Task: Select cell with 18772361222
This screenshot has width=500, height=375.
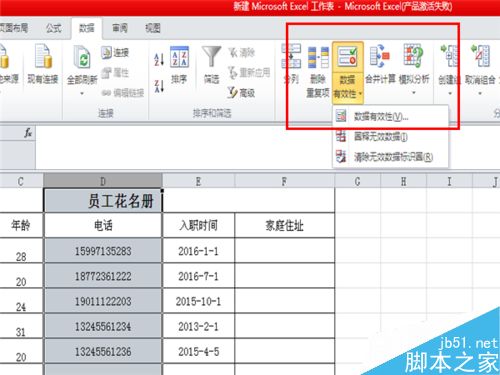Action: point(103,276)
